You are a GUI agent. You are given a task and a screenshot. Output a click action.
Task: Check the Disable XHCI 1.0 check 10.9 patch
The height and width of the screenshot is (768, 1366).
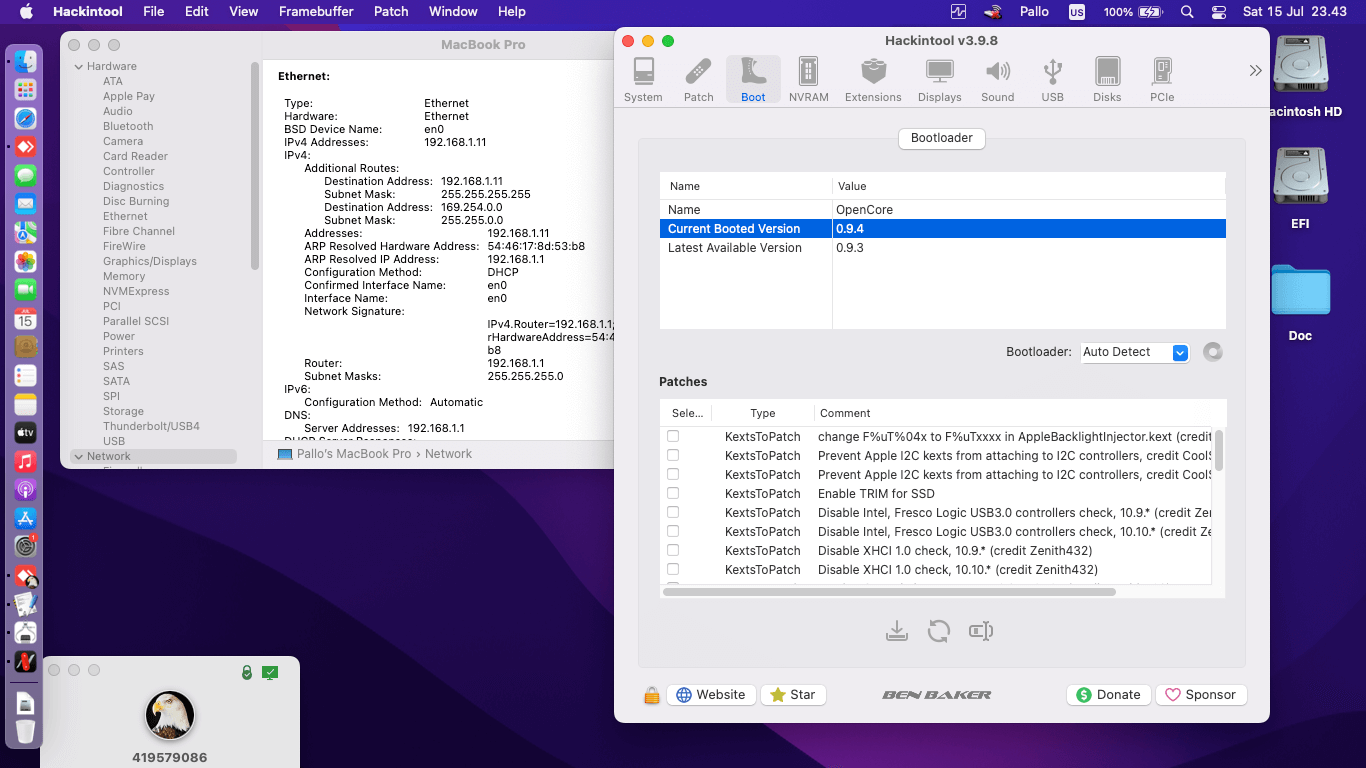coord(673,550)
